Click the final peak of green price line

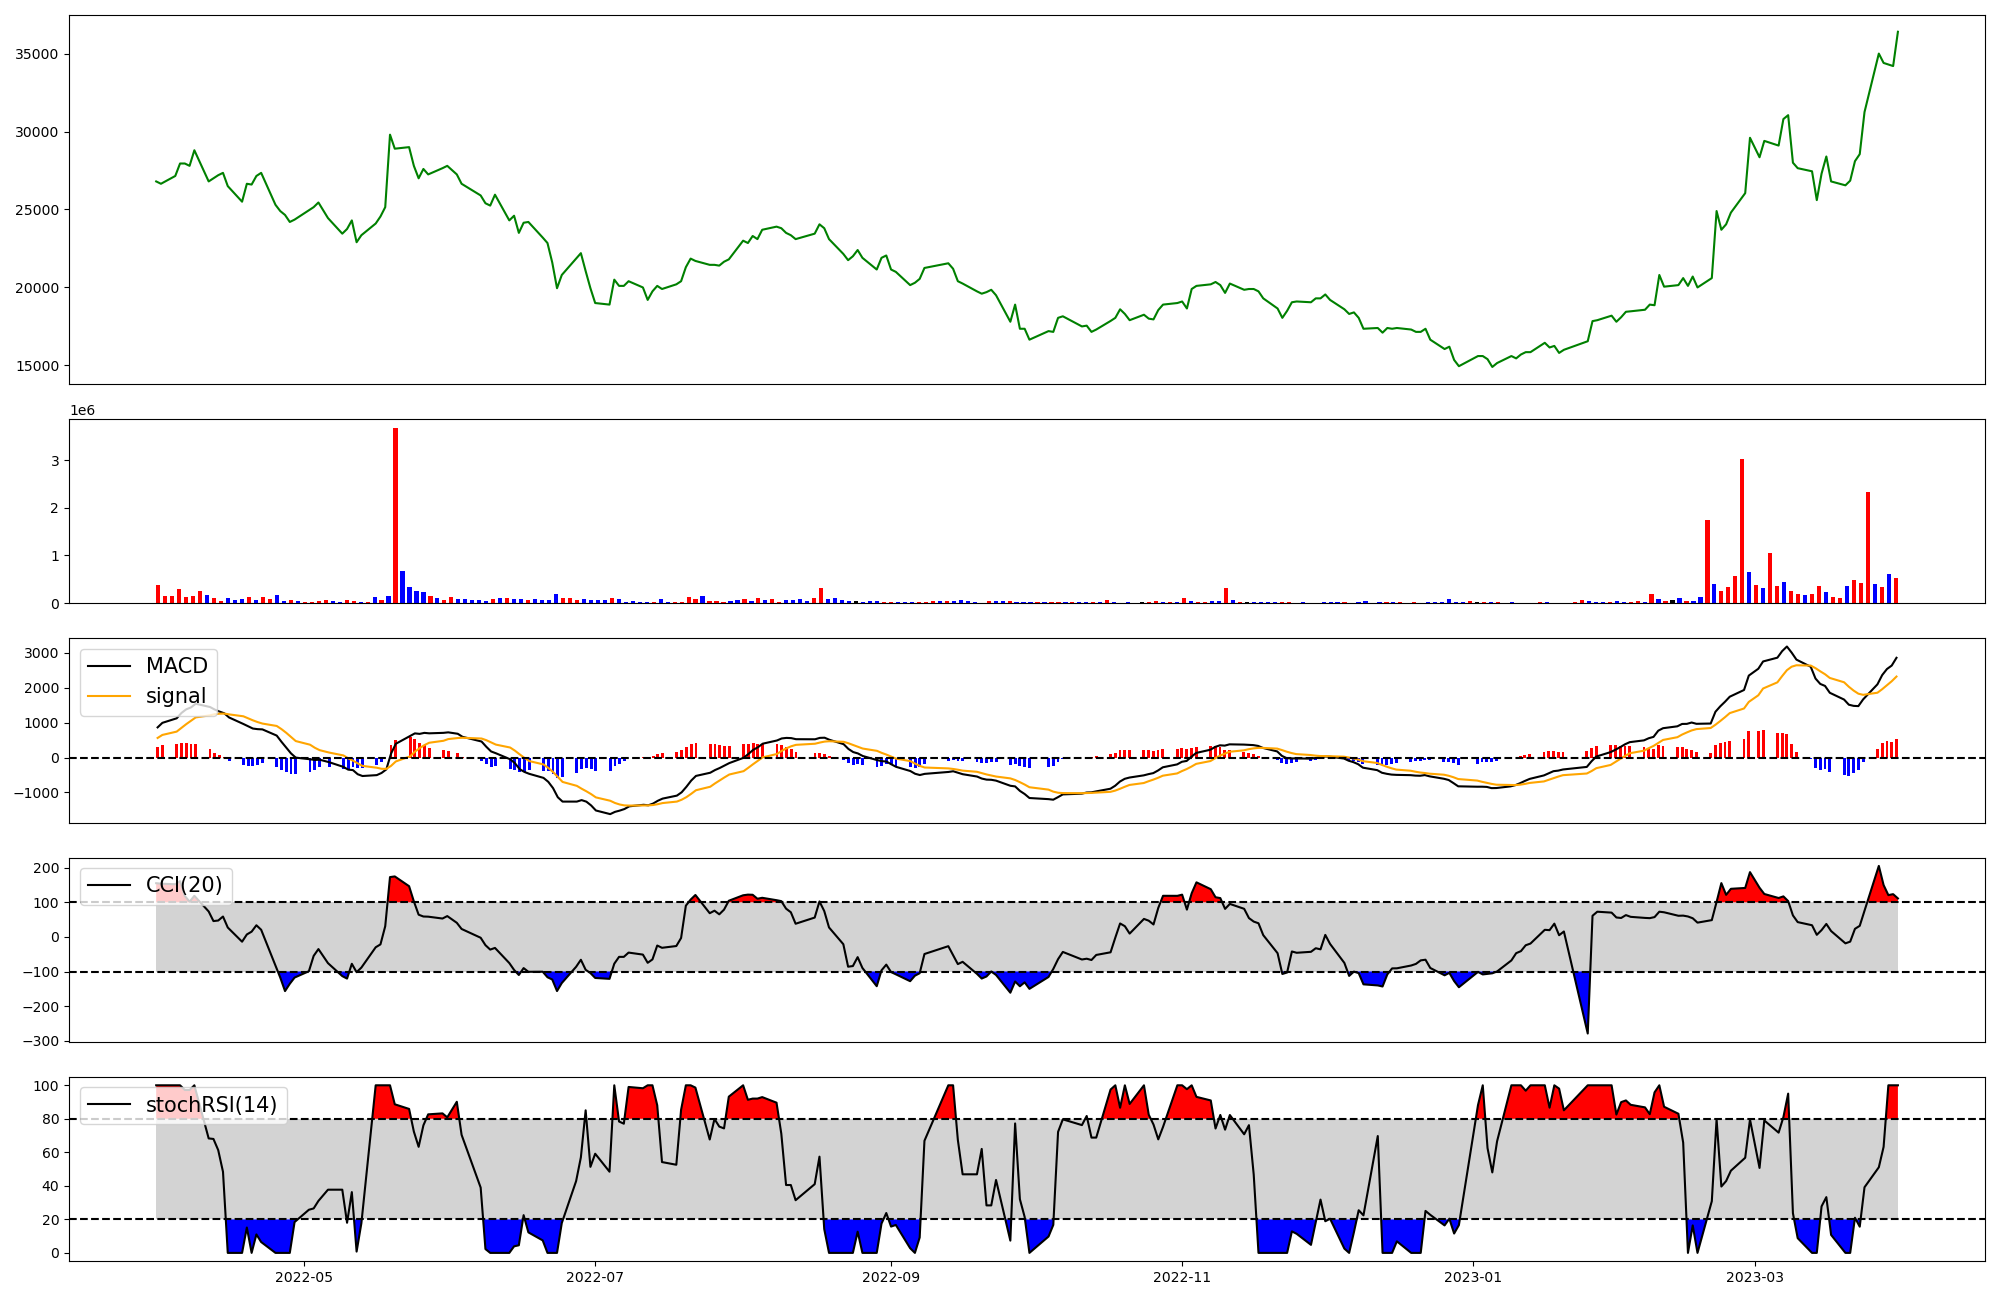[1897, 32]
